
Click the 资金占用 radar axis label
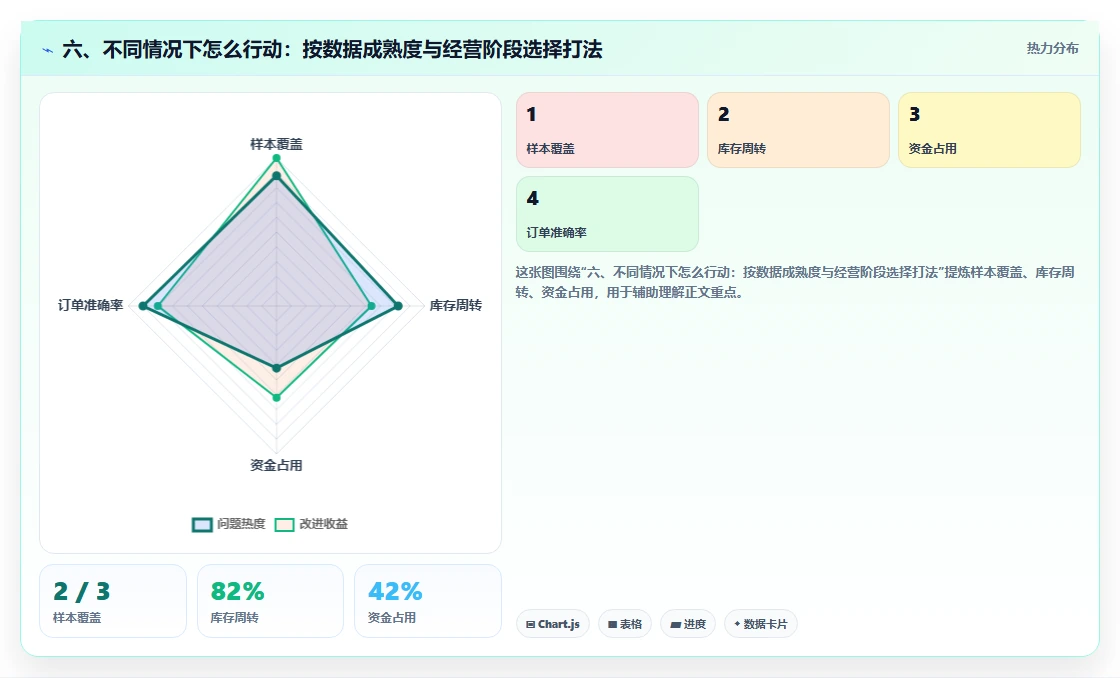[x=276, y=466]
